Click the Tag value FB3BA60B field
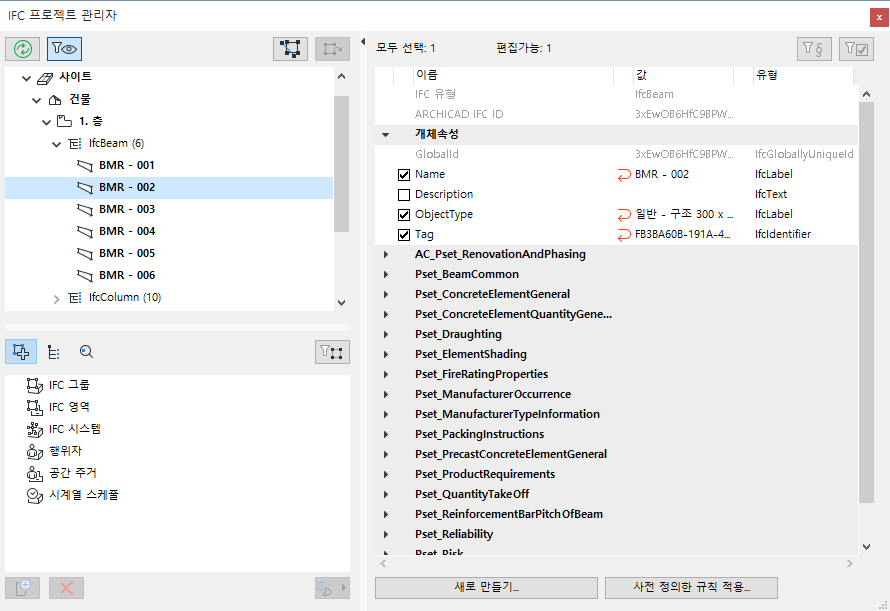This screenshot has width=890, height=611. pos(683,235)
